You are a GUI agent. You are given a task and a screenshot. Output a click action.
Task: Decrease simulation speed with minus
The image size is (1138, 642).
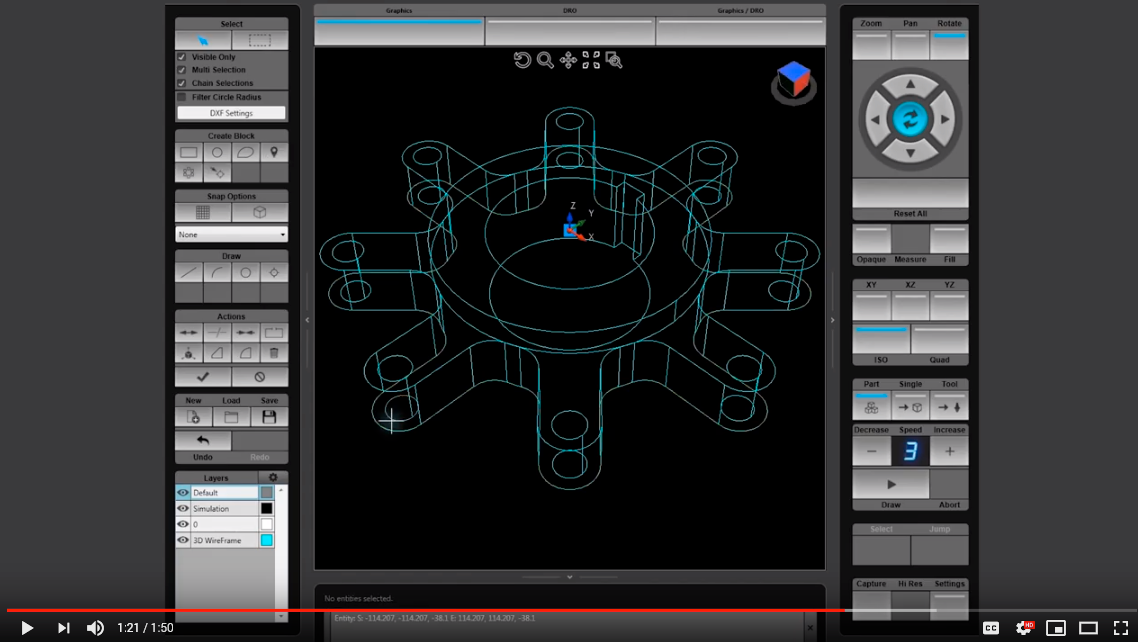[871, 451]
